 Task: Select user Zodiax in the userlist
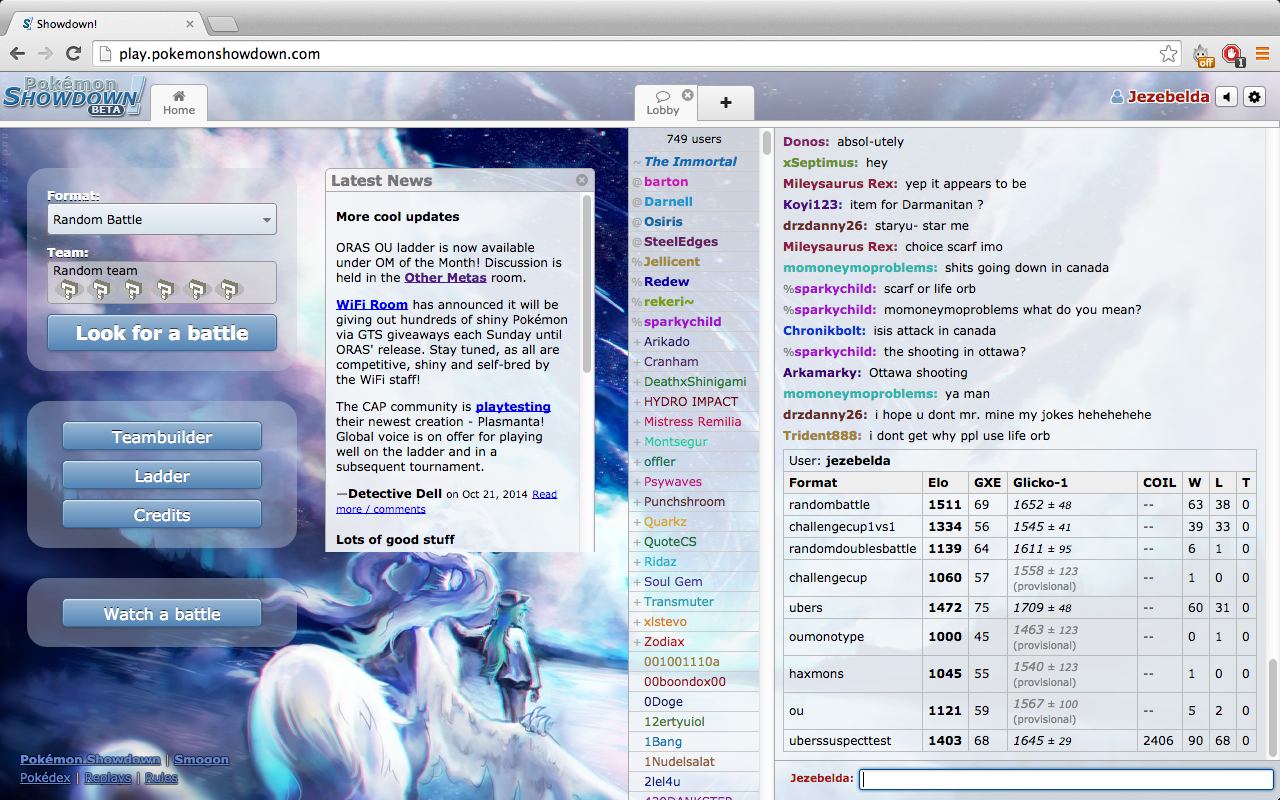point(694,641)
